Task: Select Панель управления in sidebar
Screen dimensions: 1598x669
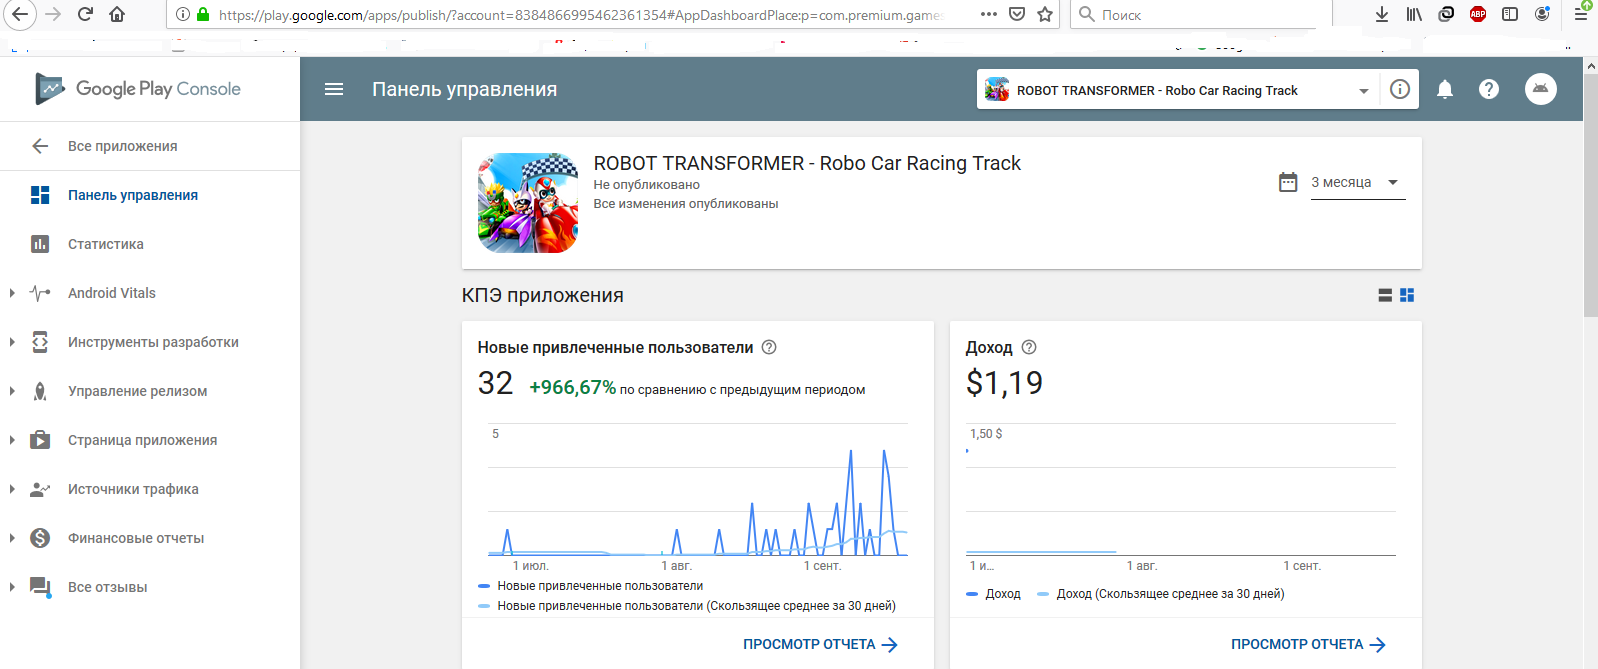Action: tap(150, 195)
